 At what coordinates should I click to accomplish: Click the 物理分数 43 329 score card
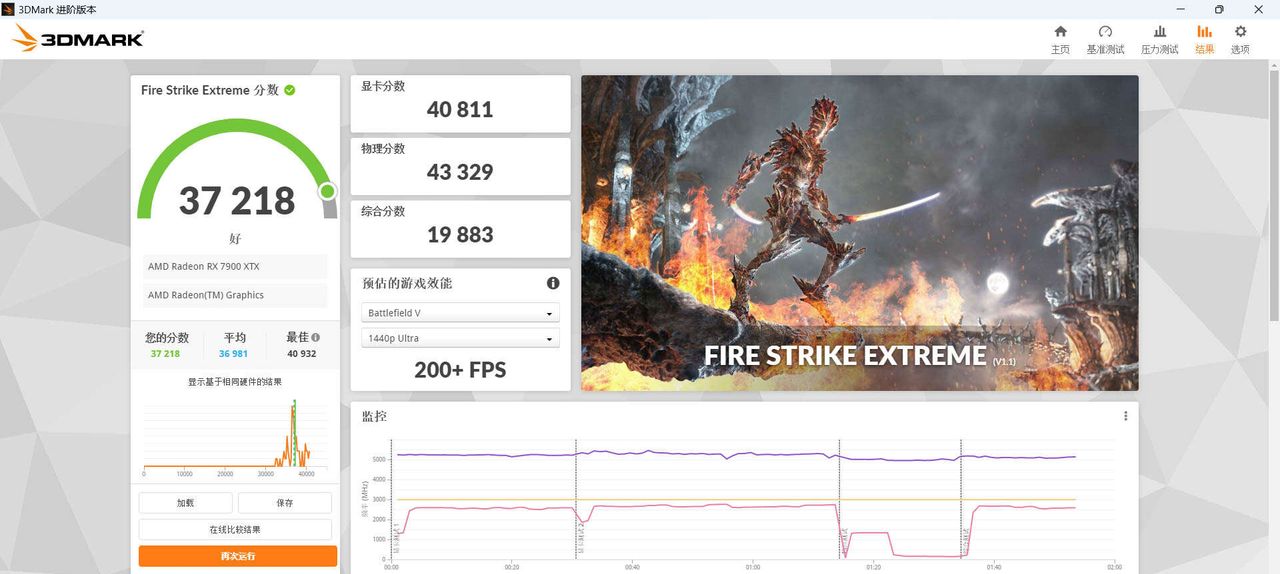click(x=460, y=166)
